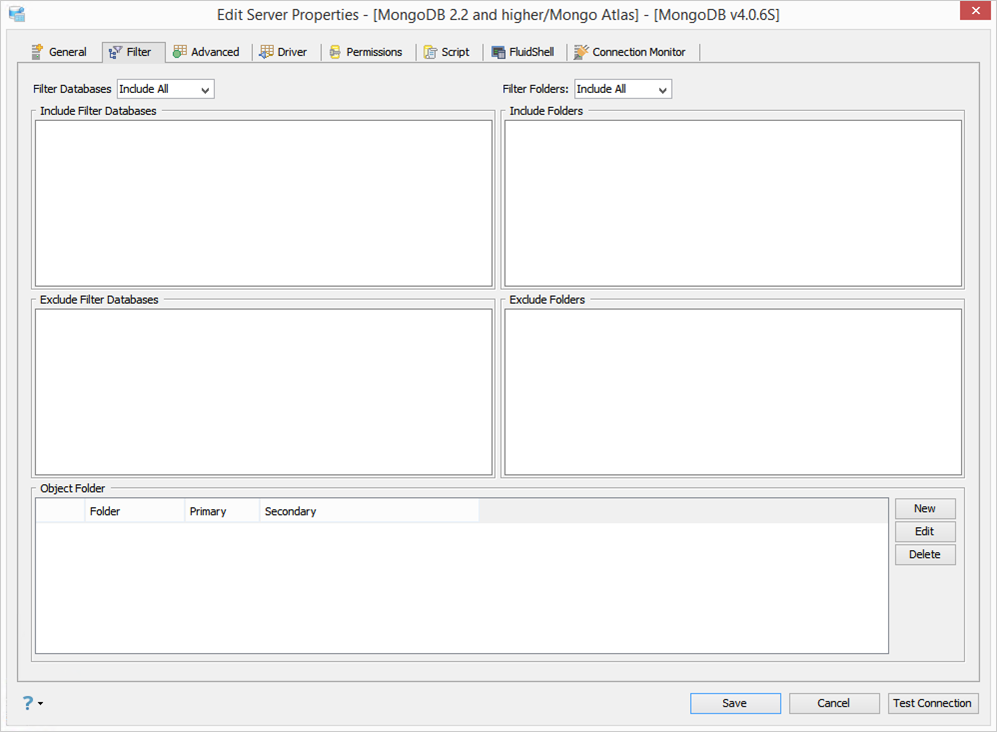Viewport: 997px width, 732px height.
Task: Click the Driver tab icon
Action: [x=266, y=52]
